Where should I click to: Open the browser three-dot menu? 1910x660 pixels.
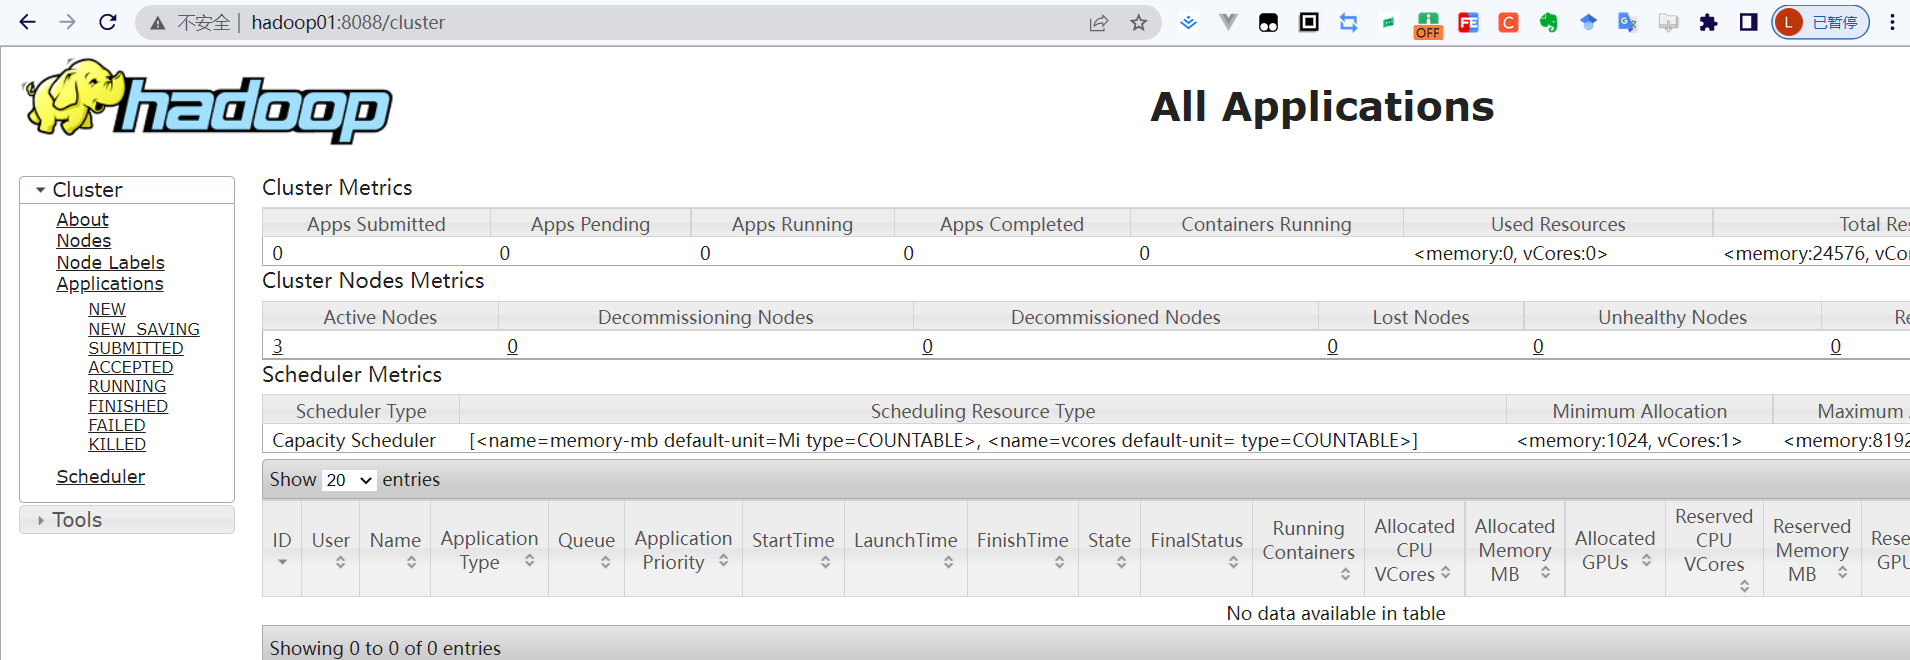(1892, 22)
